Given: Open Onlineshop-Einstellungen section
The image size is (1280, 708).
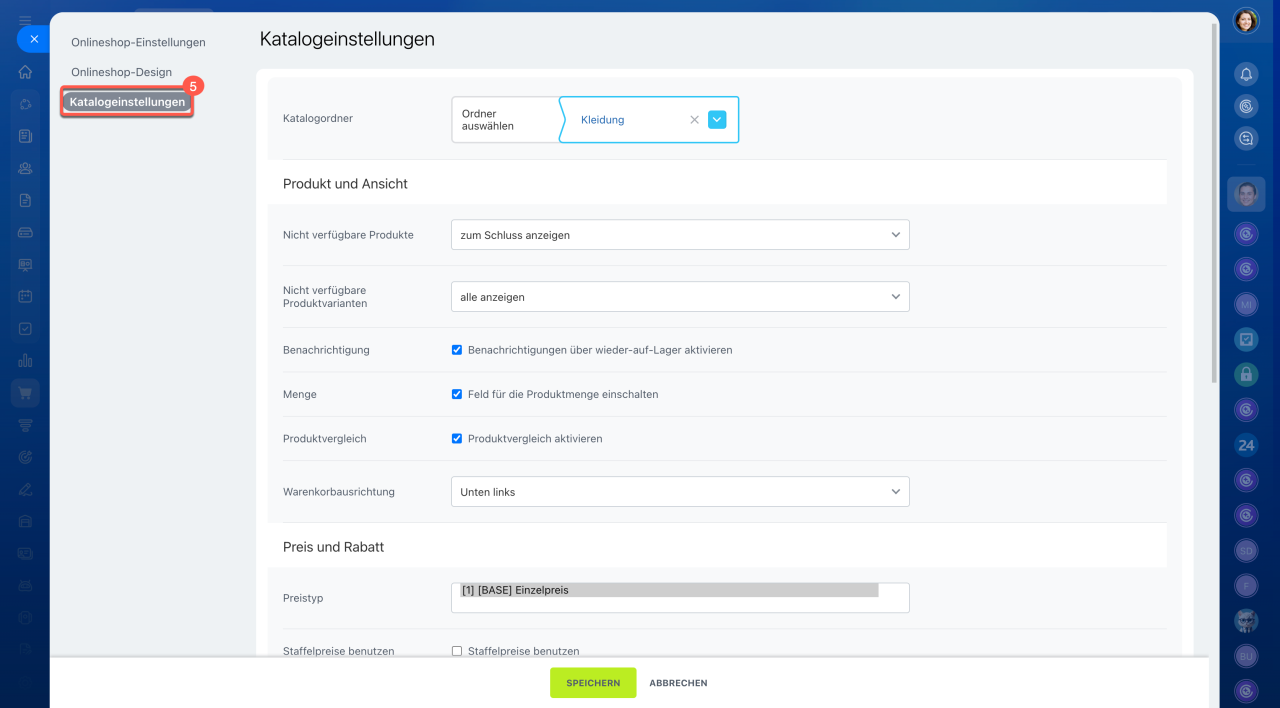Looking at the screenshot, I should (x=138, y=42).
